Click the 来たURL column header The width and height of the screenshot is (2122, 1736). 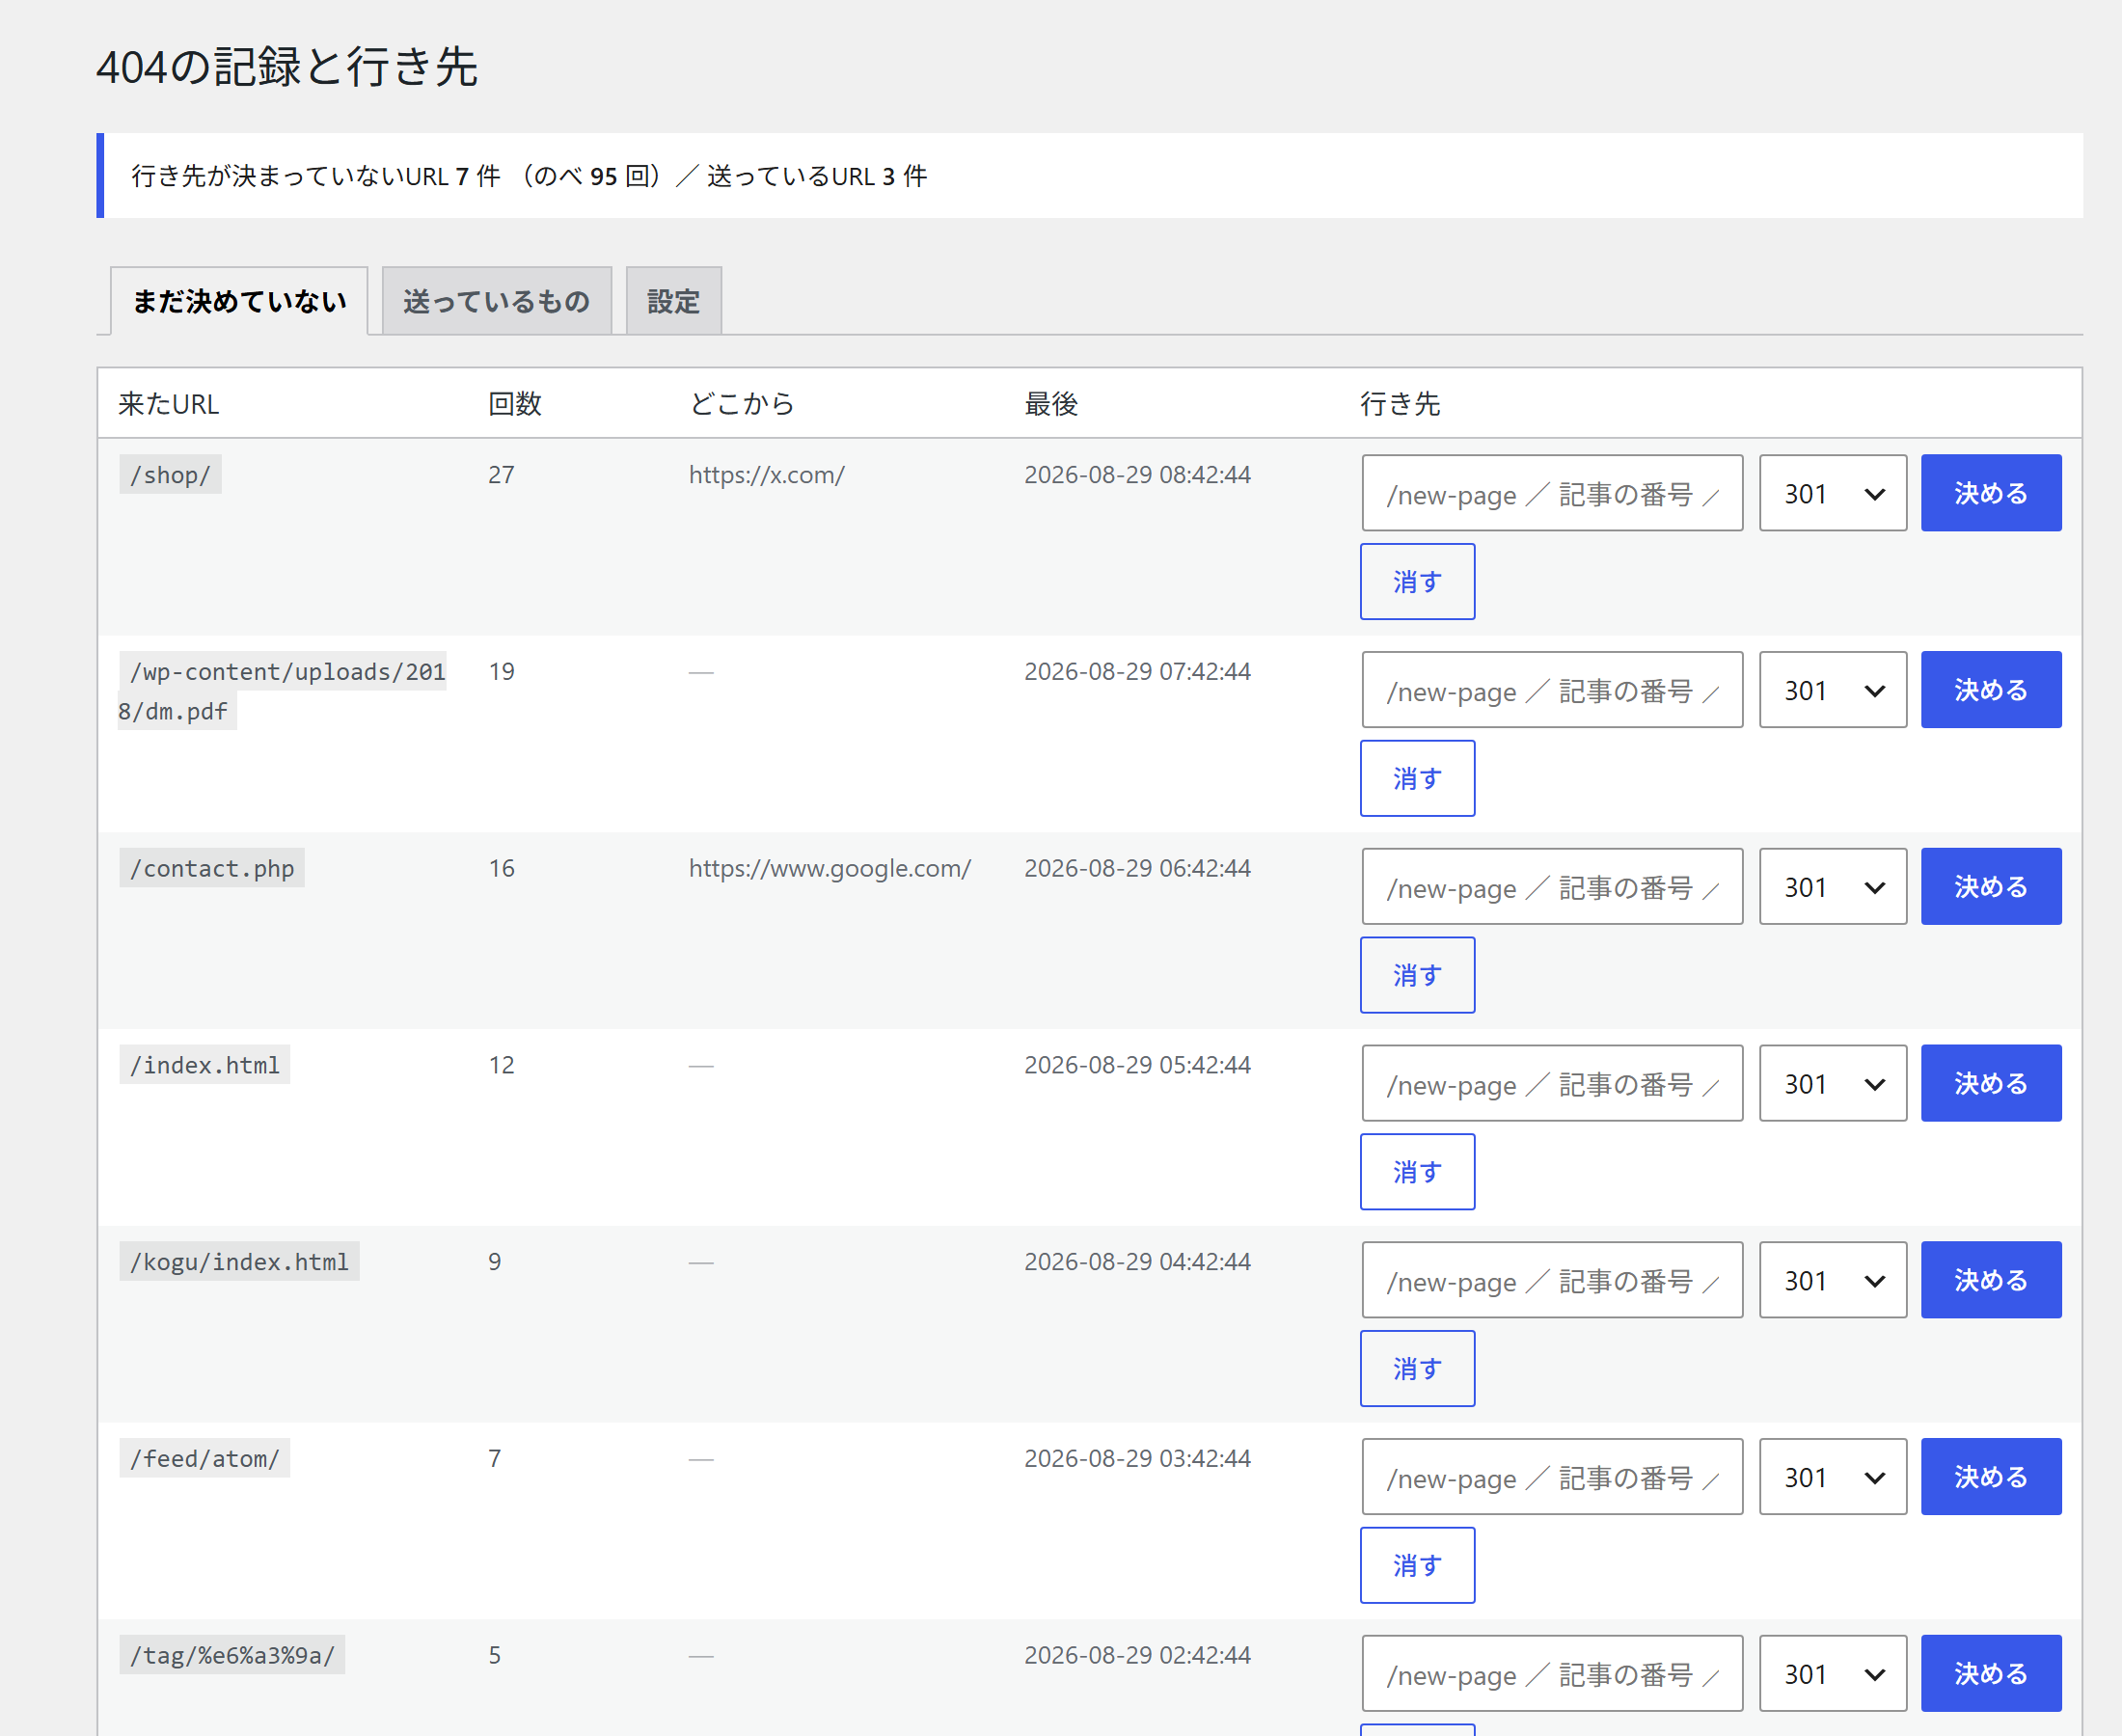[169, 404]
